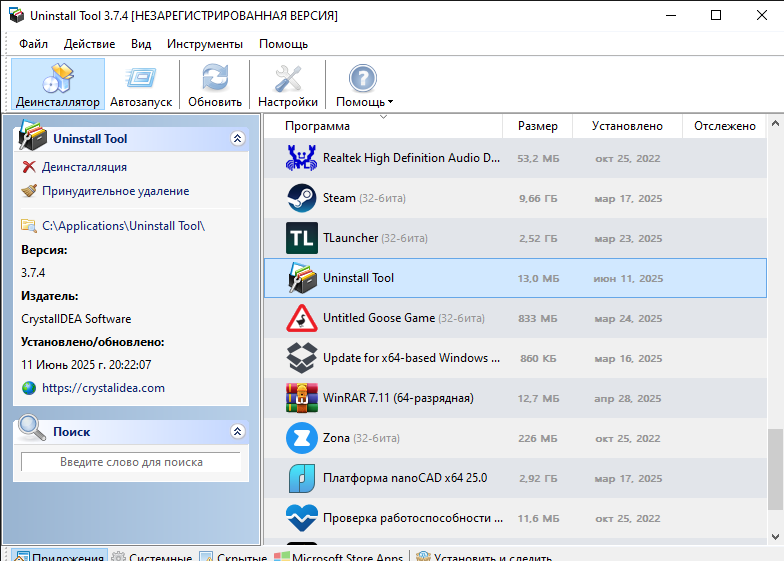Click the list scrollbar up arrow
This screenshot has width=784, height=561.
pos(776,123)
